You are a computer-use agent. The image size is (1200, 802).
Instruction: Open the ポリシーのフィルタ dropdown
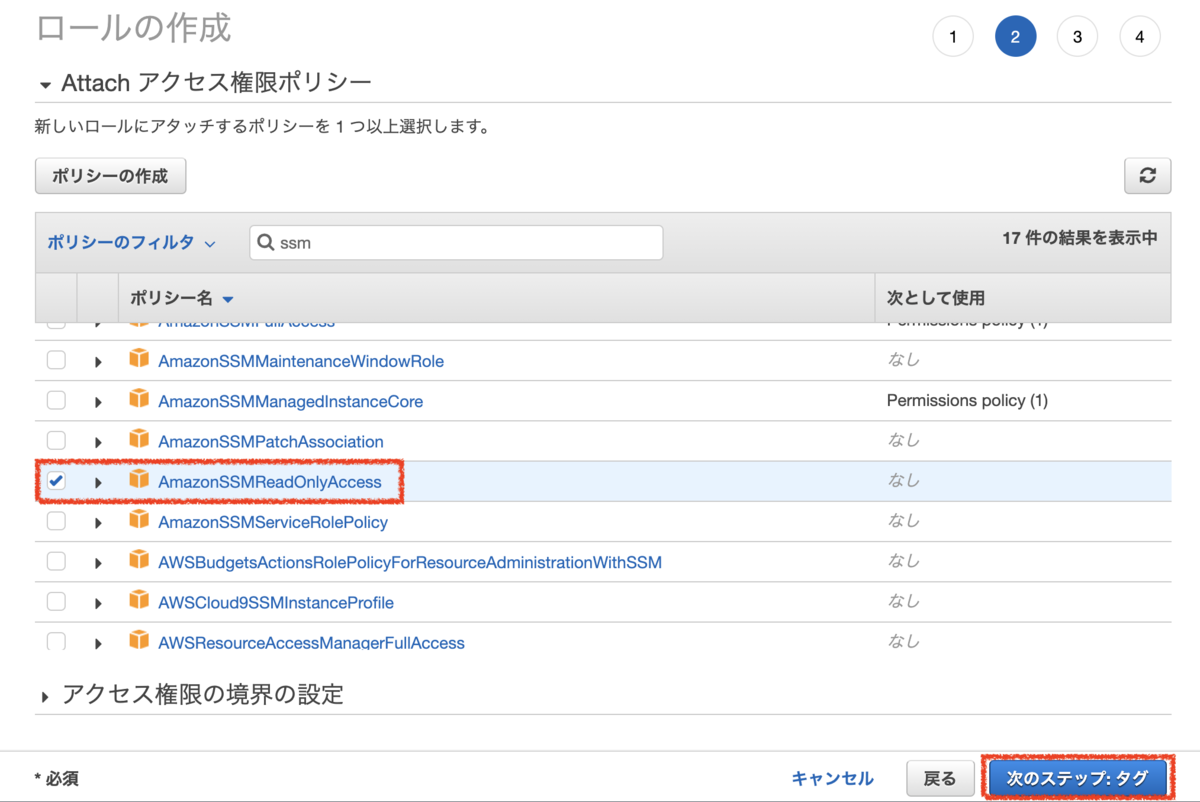[131, 242]
